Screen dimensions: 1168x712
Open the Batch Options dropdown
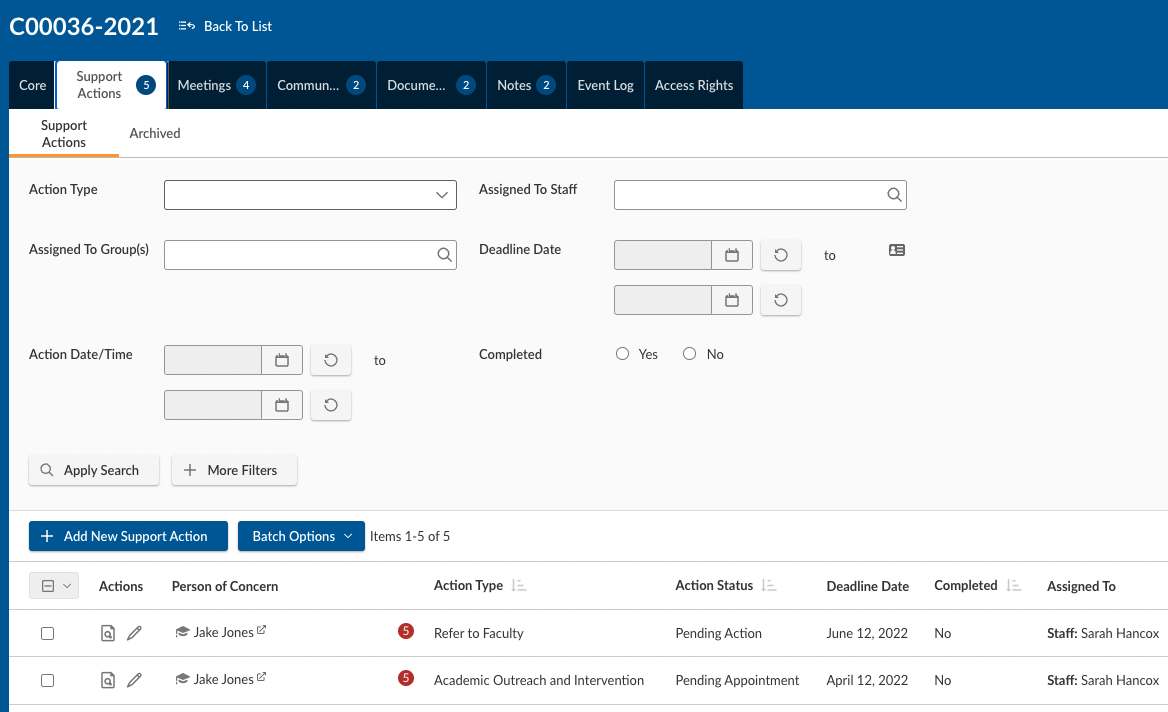pyautogui.click(x=301, y=536)
